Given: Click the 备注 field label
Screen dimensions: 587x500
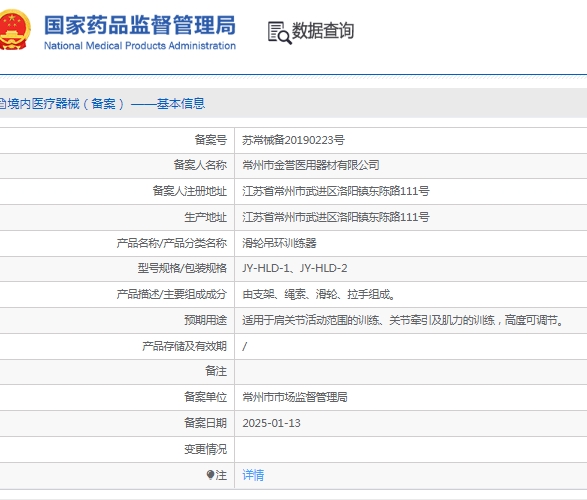Looking at the screenshot, I should pos(216,371).
